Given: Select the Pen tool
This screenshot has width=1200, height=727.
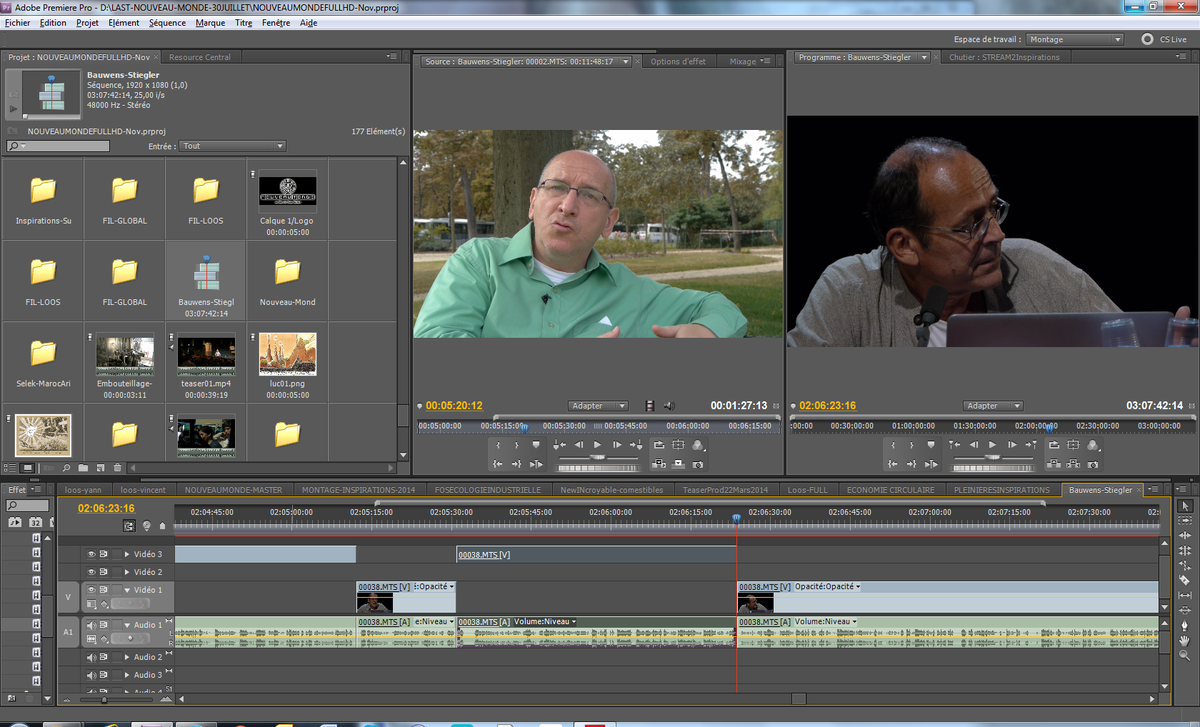Looking at the screenshot, I should 1185,626.
